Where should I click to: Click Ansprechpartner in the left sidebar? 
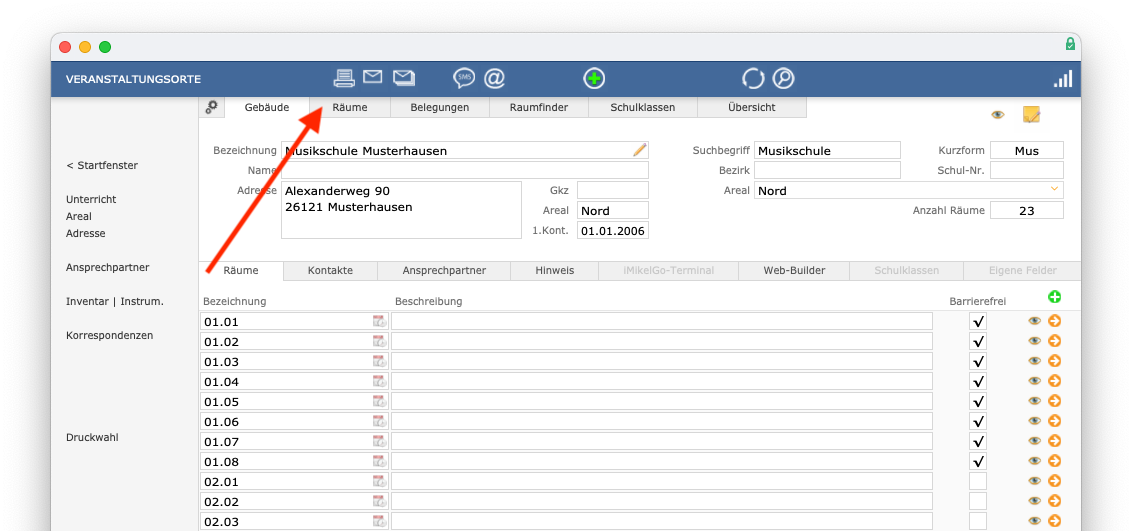click(x=107, y=268)
